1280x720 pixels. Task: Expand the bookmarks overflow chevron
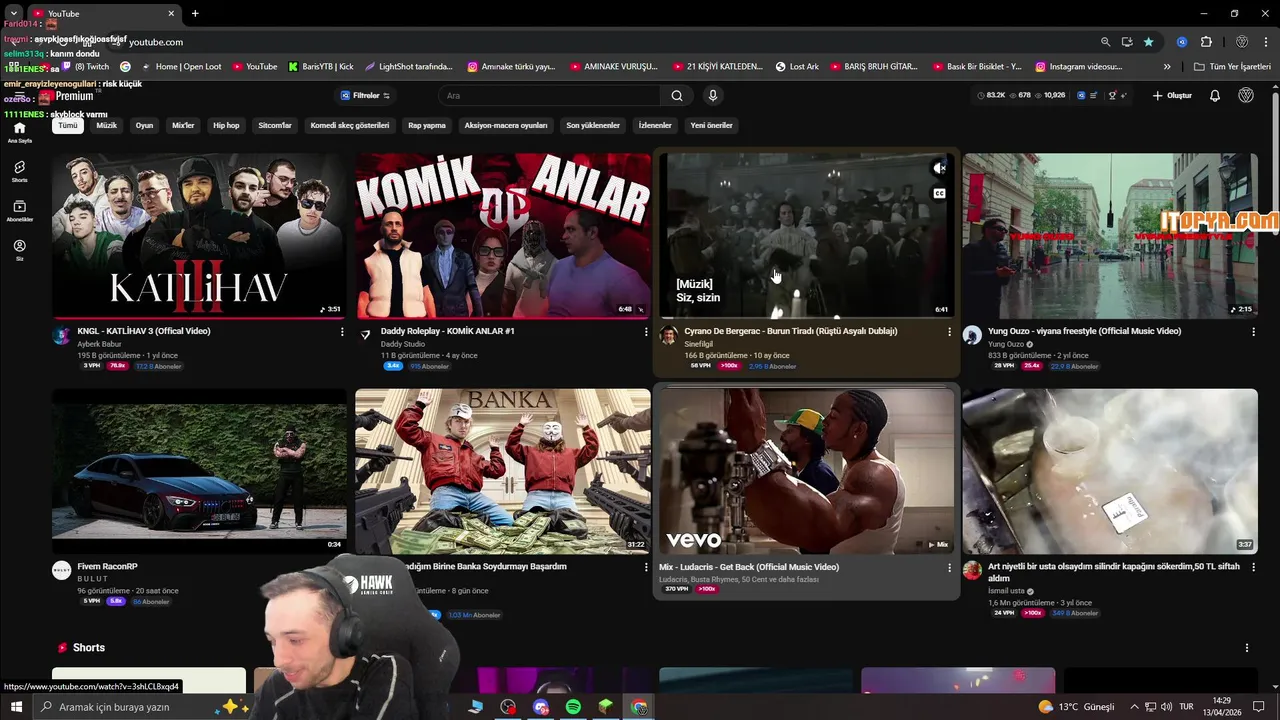pyautogui.click(x=1167, y=67)
